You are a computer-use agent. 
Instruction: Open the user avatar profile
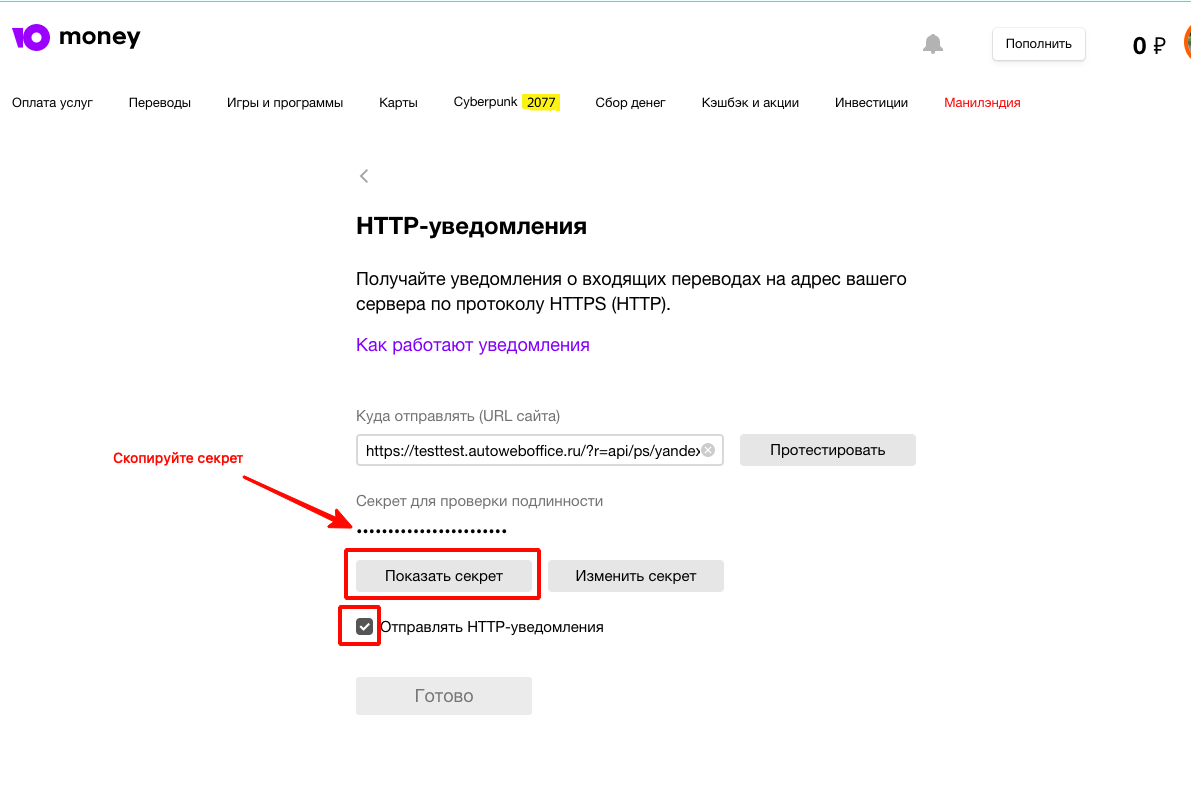point(1186,43)
